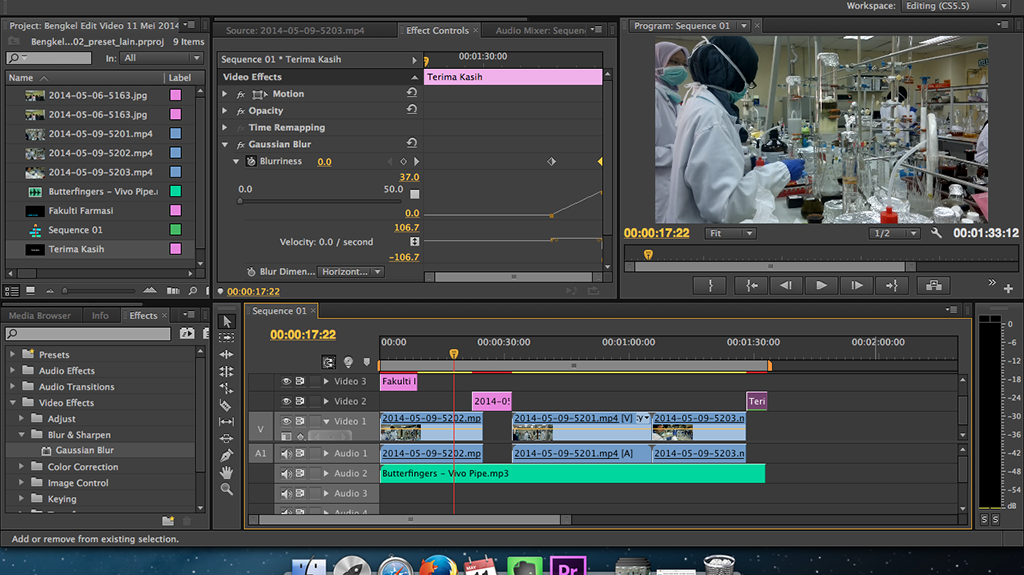
Task: Reset the Opacity effect
Action: coord(411,110)
